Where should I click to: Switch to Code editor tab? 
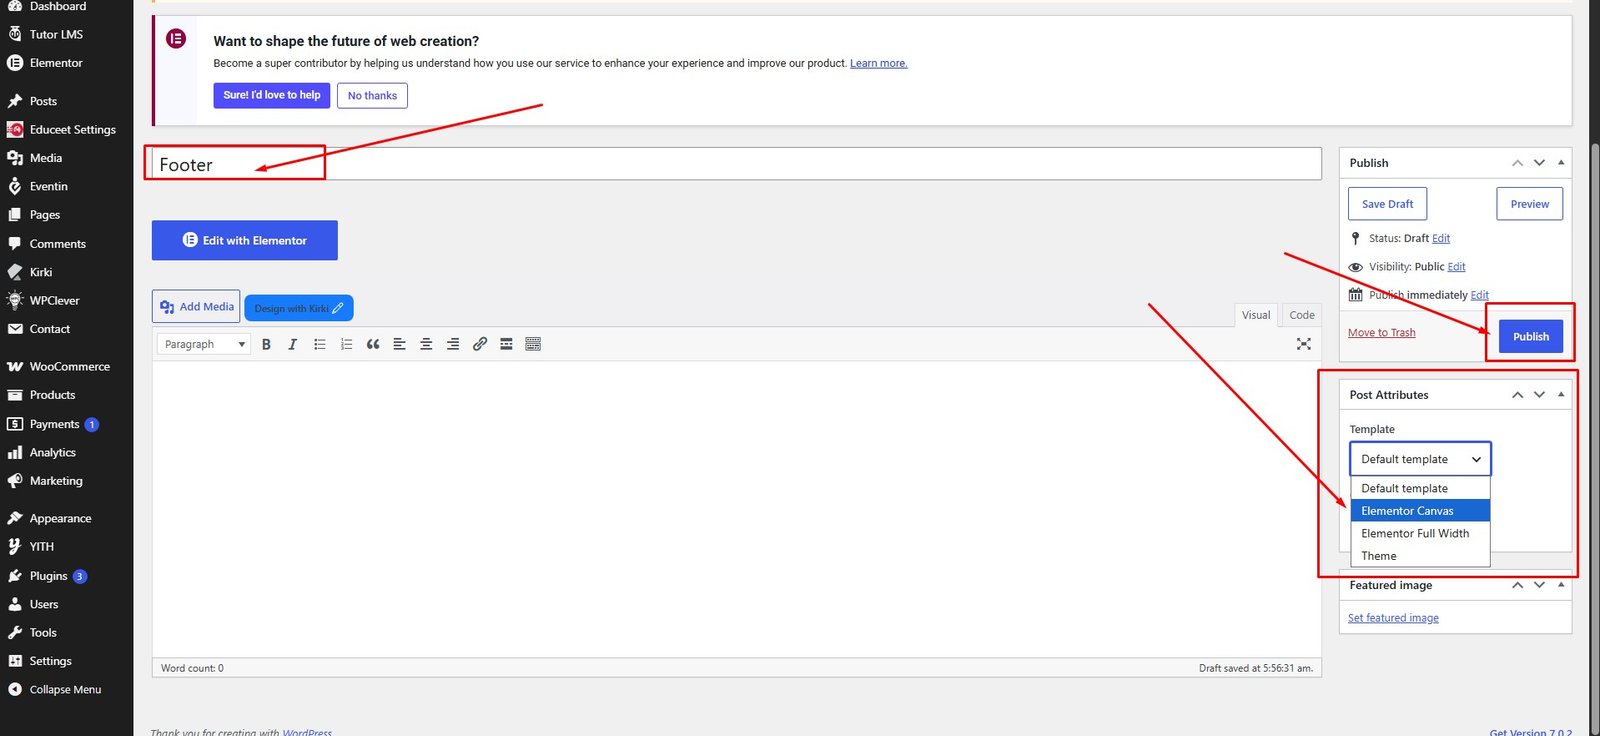[x=1302, y=315]
